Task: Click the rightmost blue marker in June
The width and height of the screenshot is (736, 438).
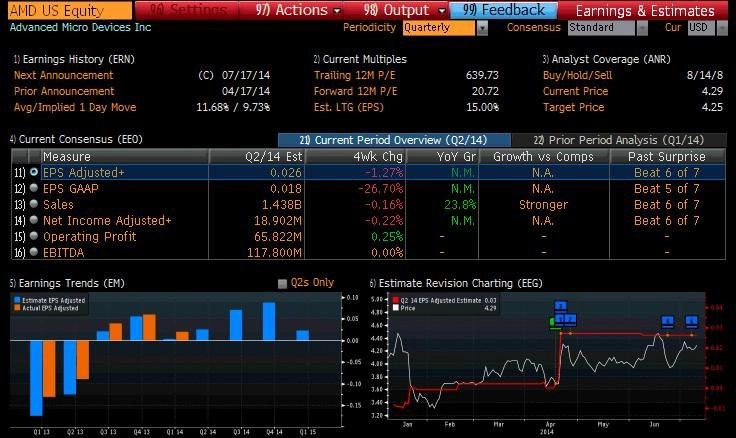Action: [691, 322]
